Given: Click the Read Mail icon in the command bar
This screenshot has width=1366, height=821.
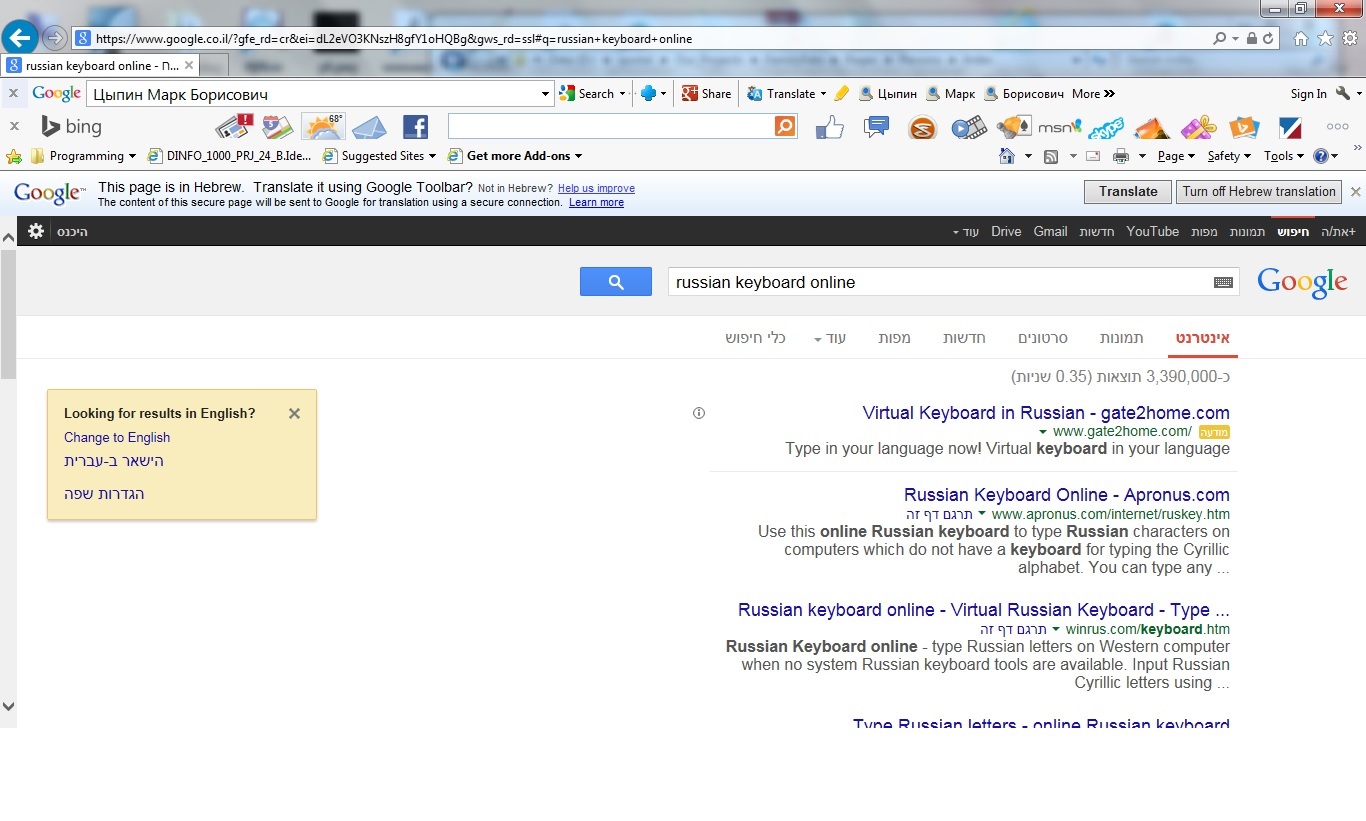Looking at the screenshot, I should click(x=1093, y=156).
